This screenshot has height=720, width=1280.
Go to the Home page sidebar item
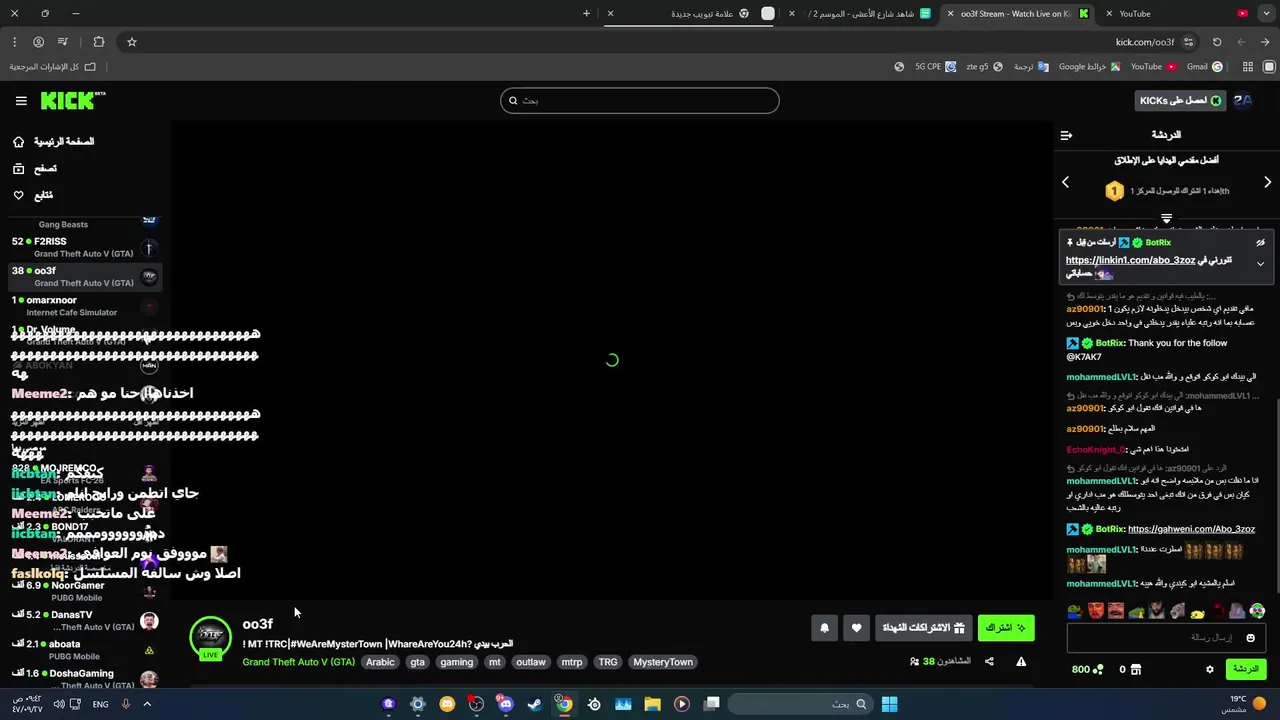coord(55,142)
